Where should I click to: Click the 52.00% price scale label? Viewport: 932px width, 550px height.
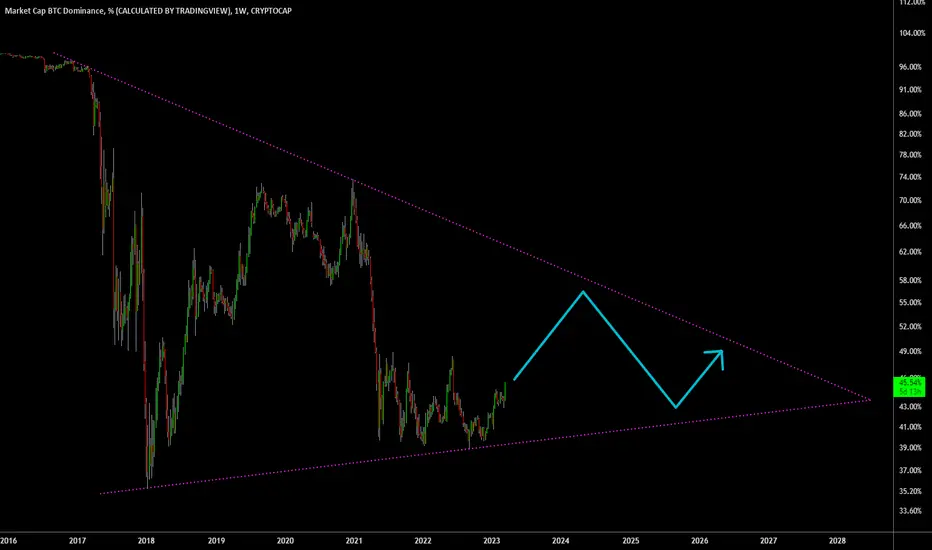(x=911, y=327)
